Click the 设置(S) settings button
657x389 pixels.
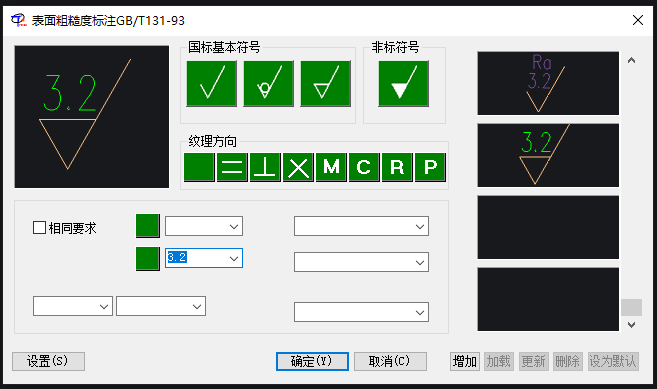click(x=49, y=361)
